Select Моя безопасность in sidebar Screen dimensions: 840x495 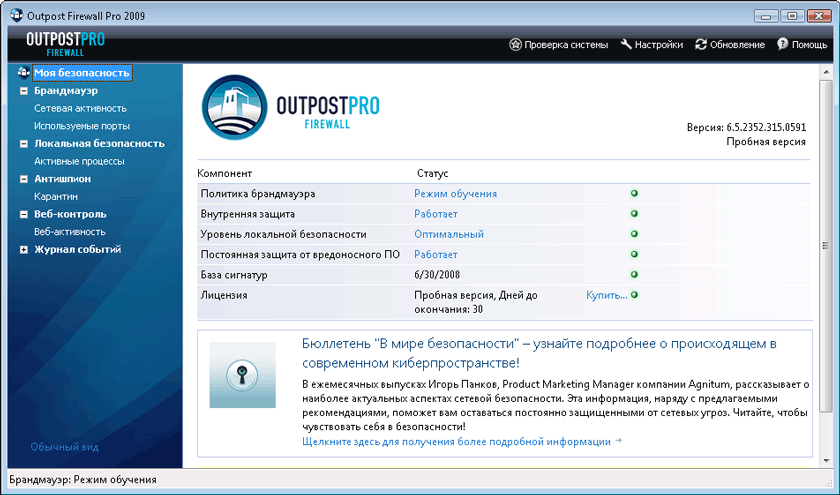[x=82, y=72]
